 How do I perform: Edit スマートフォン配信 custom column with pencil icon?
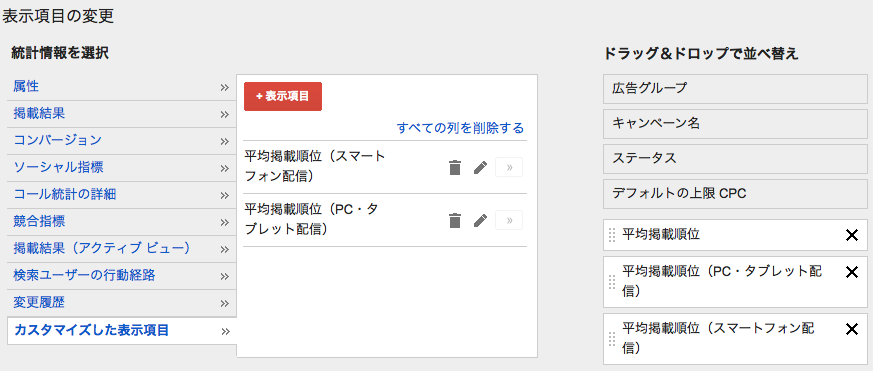[x=480, y=167]
